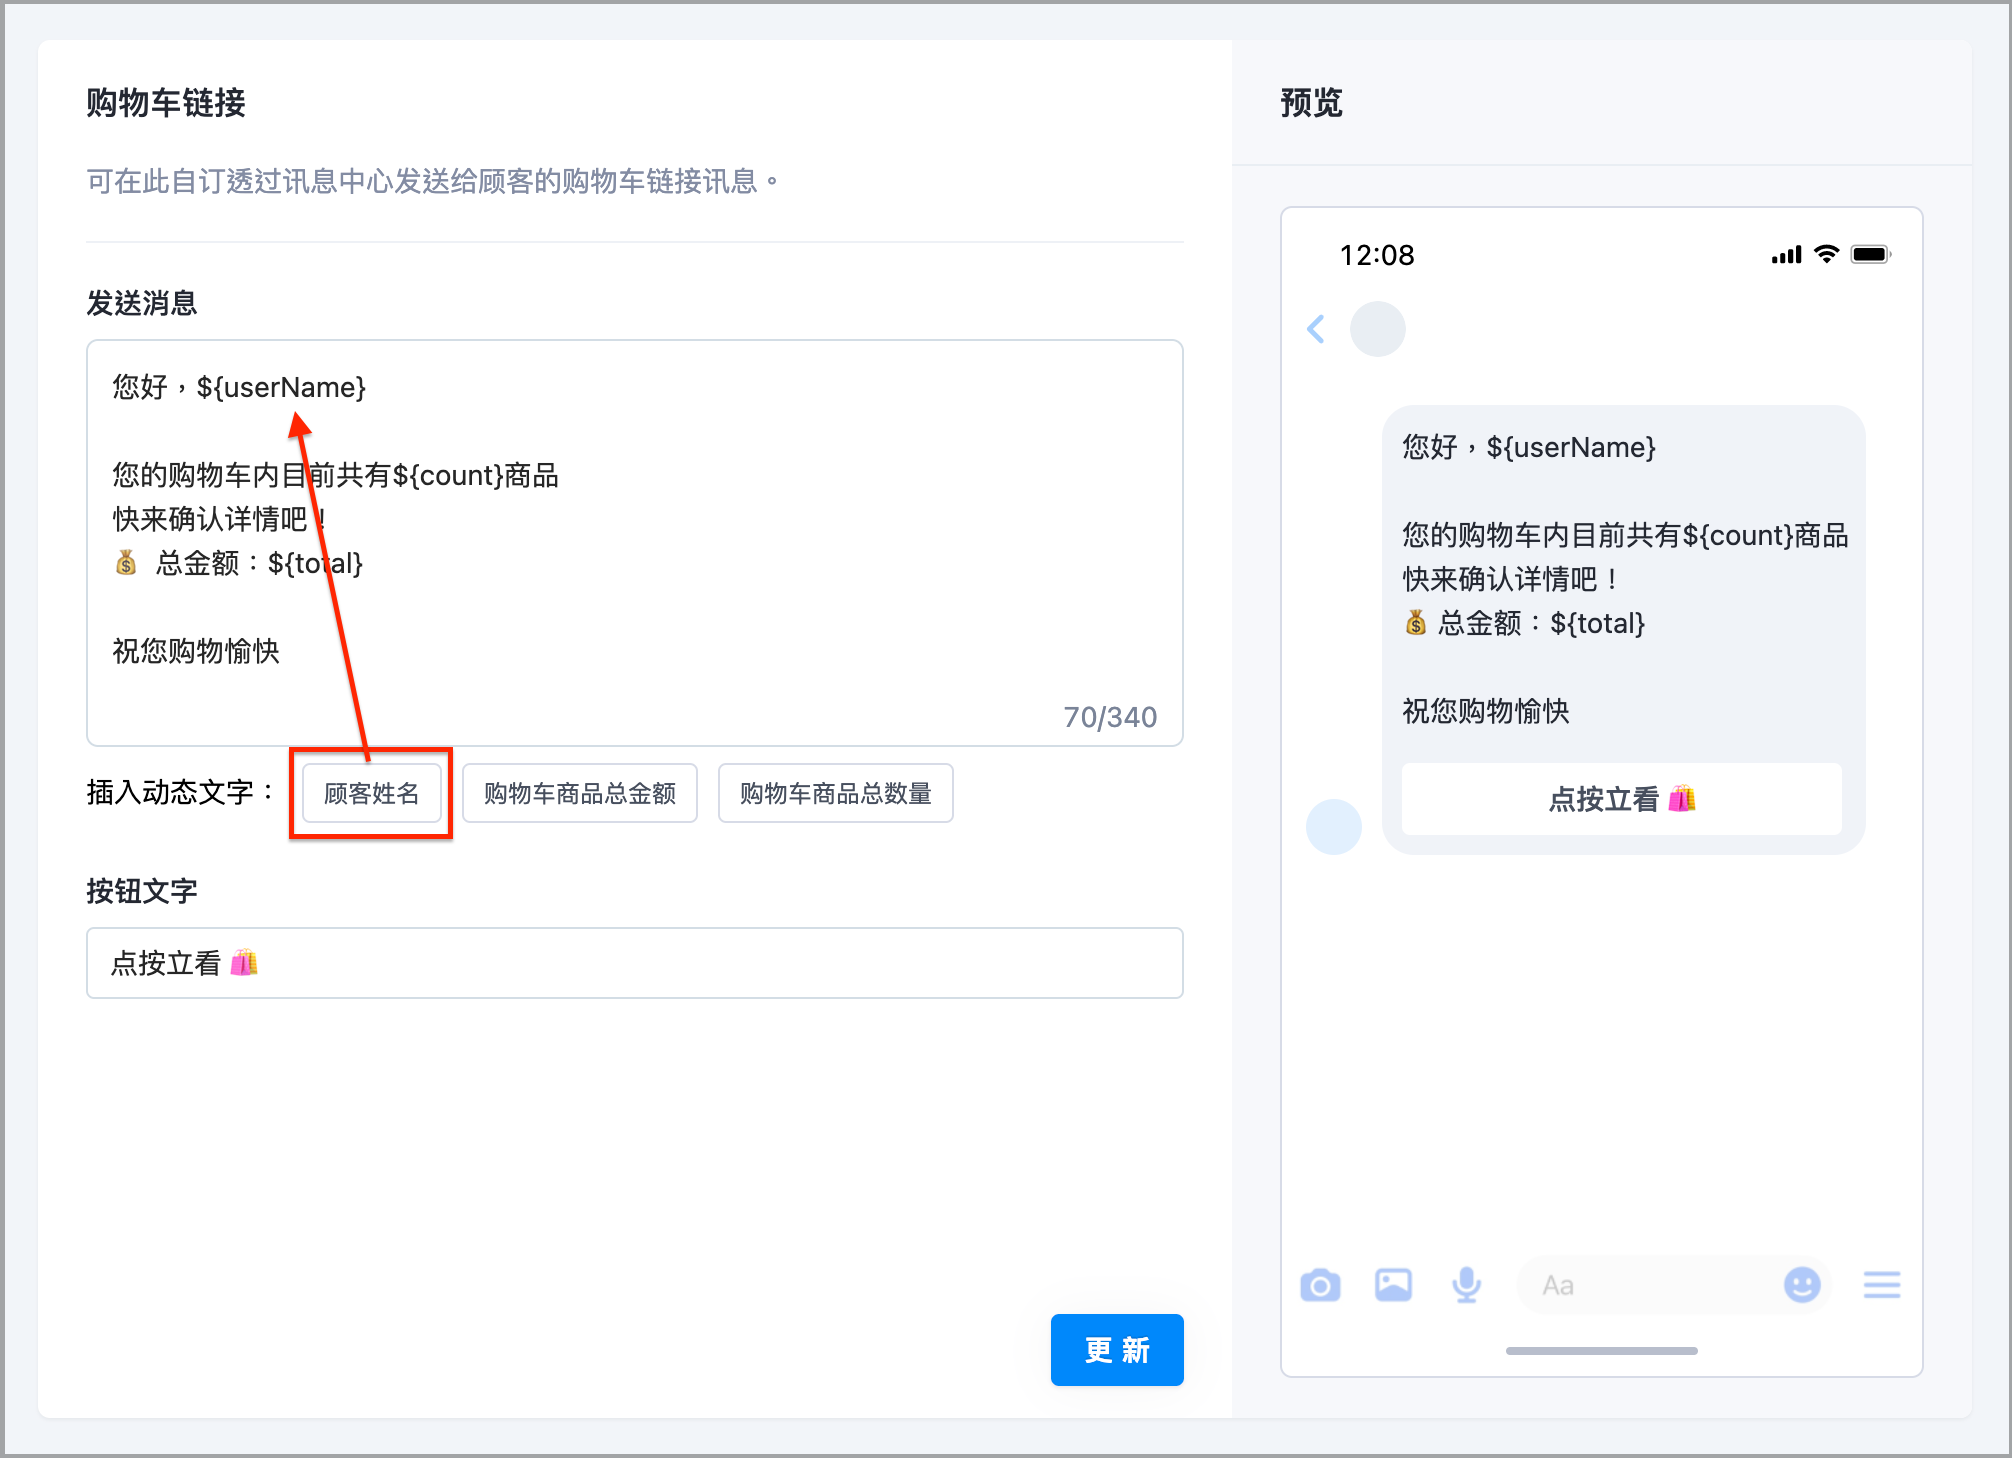Click 祝您购物愉快 text in the preview bubble

[x=1486, y=711]
